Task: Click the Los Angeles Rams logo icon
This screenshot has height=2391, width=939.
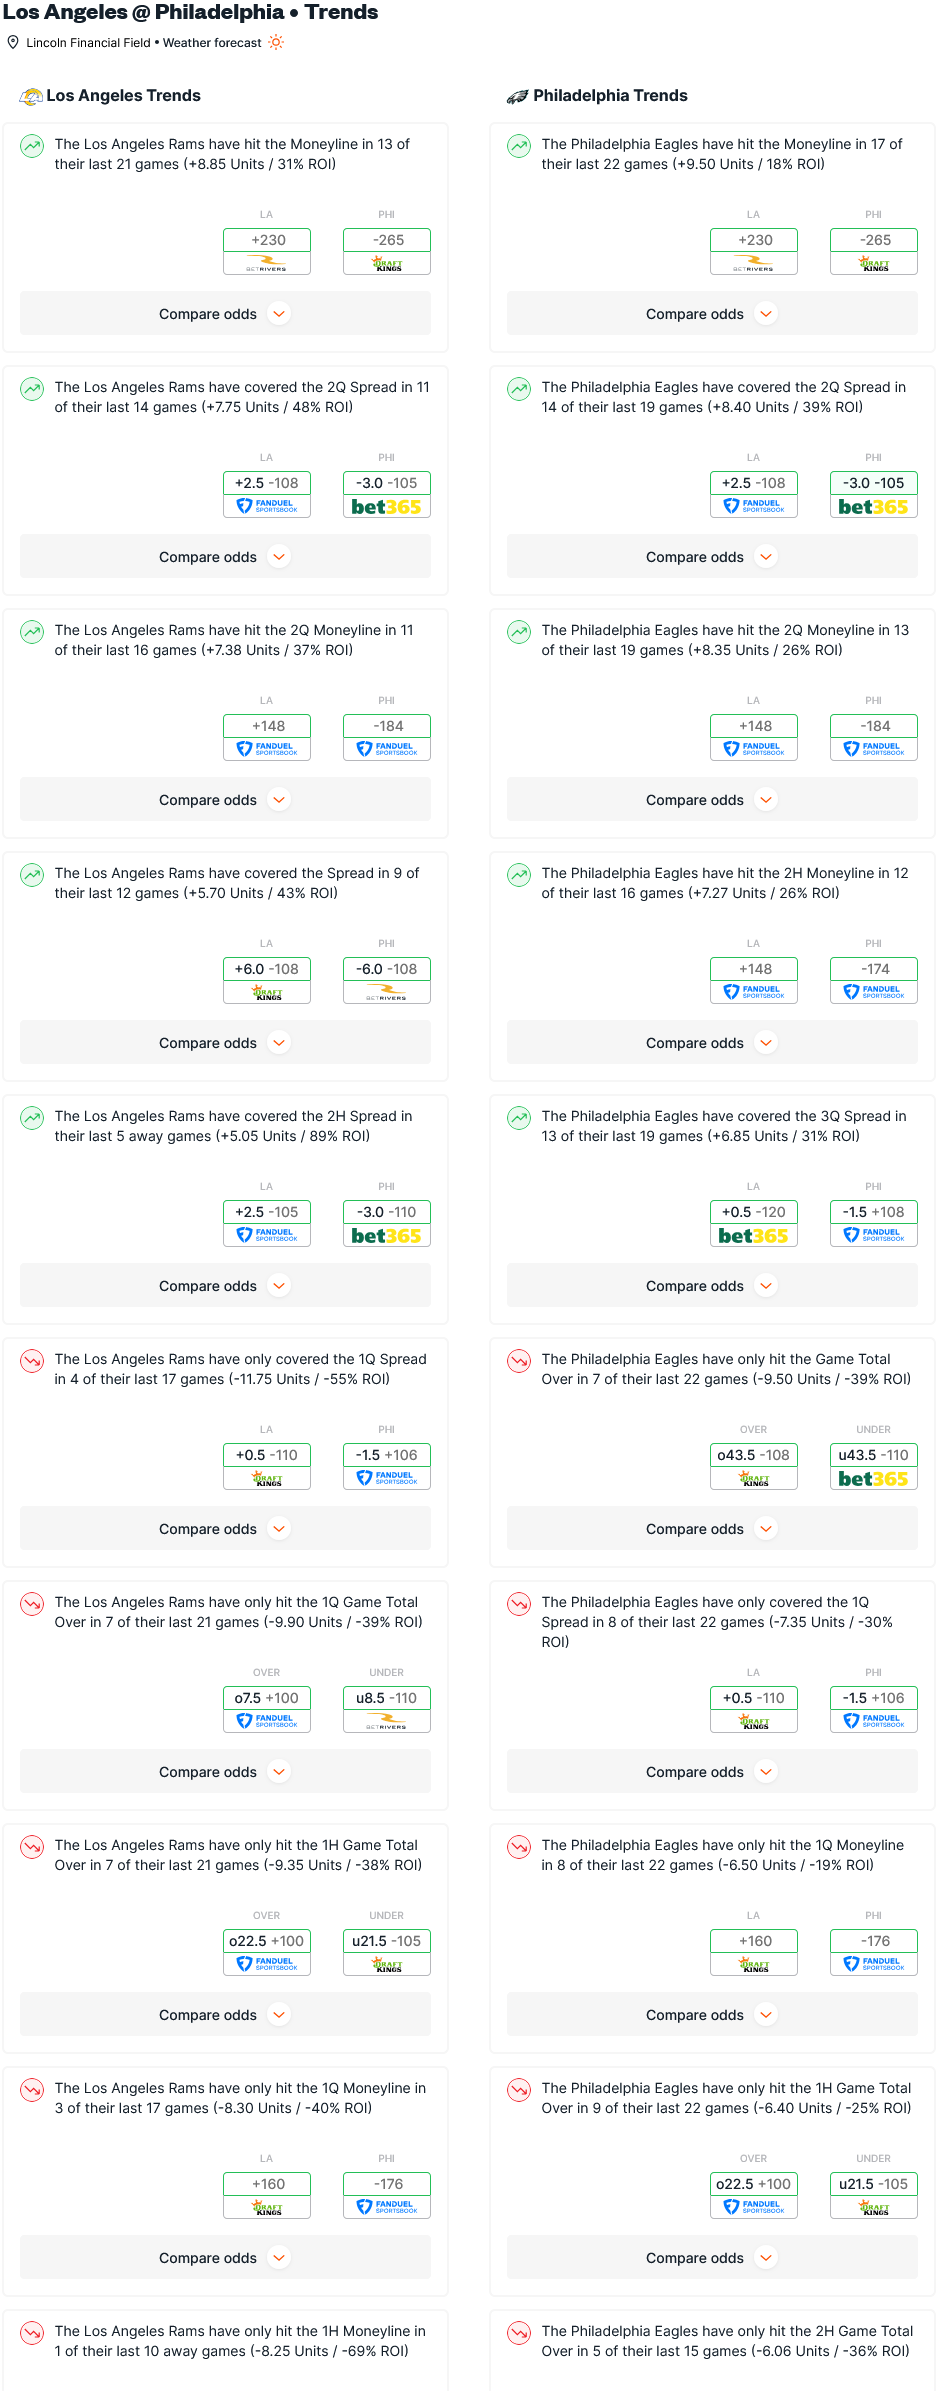Action: 32,96
